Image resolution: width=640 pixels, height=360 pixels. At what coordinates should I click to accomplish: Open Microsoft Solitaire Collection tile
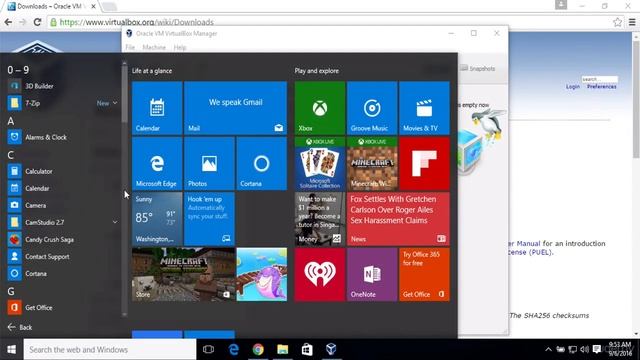tap(320, 164)
